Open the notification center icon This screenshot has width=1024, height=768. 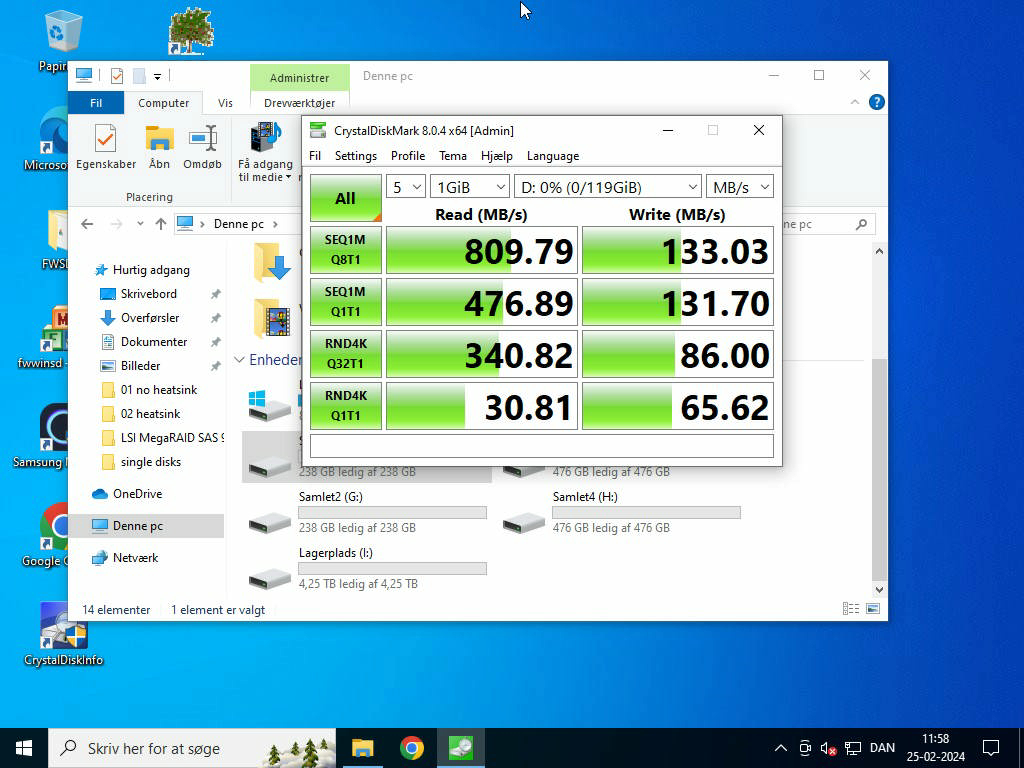click(990, 748)
